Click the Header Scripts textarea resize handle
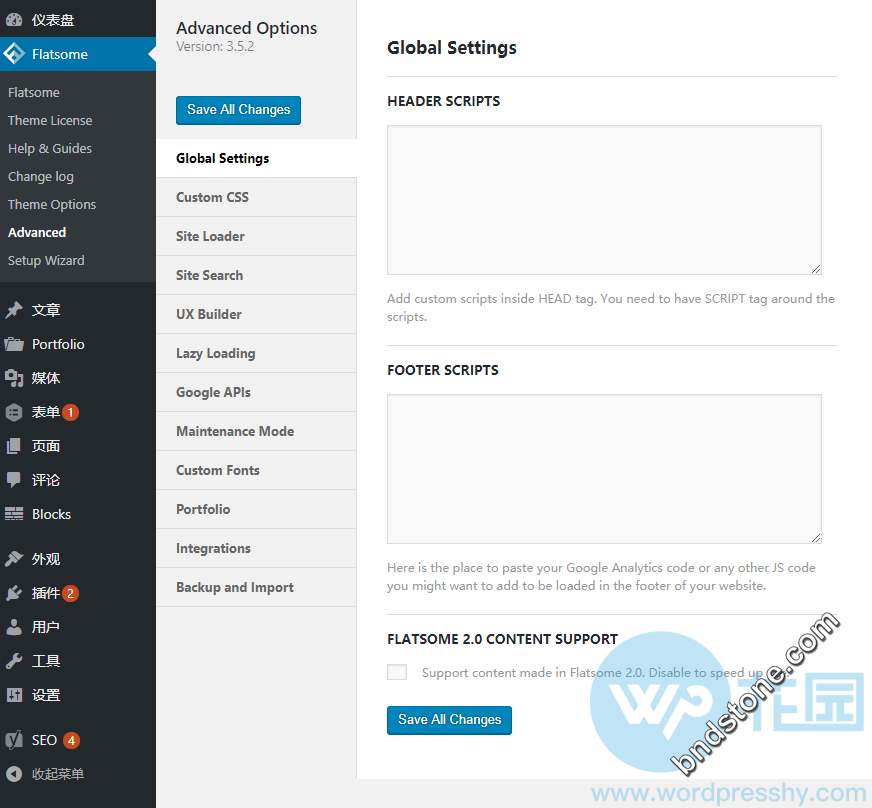Image resolution: width=872 pixels, height=808 pixels. [816, 269]
